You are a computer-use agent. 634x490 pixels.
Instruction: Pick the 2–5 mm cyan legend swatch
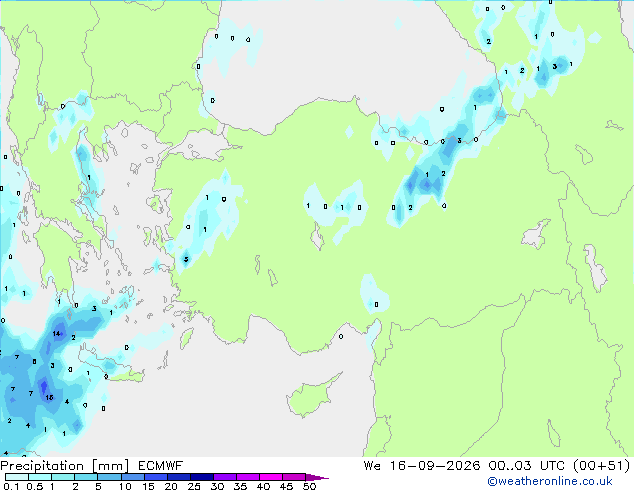pyautogui.click(x=87, y=477)
